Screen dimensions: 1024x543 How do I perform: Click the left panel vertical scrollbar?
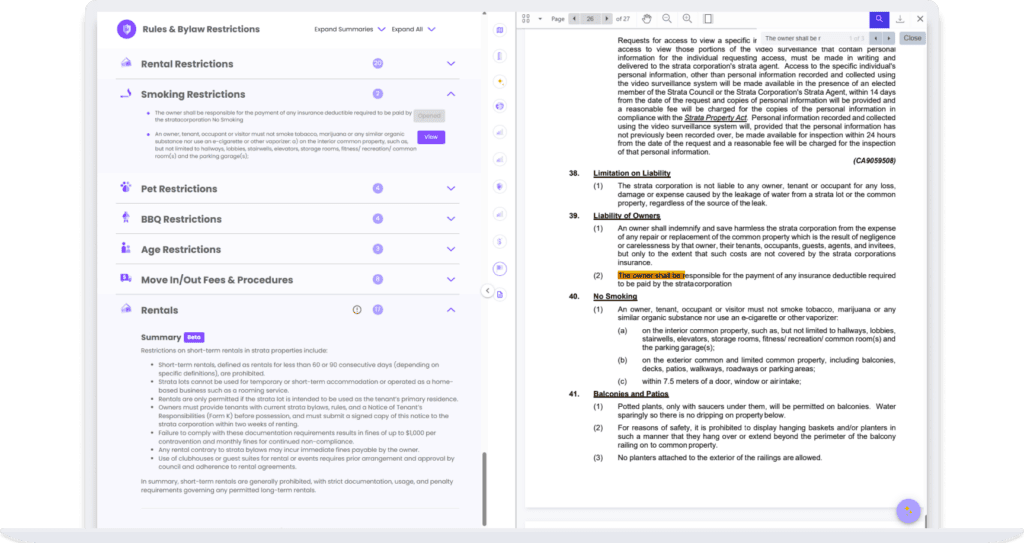484,488
